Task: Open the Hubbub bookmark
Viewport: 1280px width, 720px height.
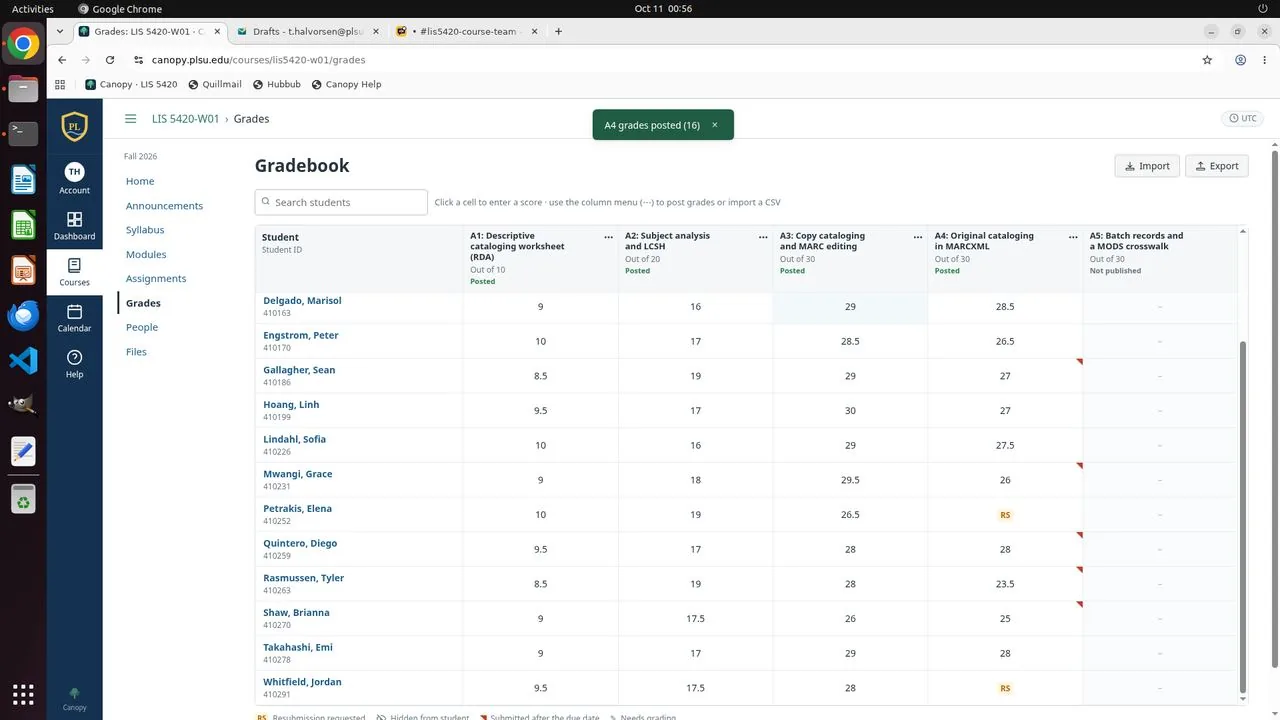Action: click(x=277, y=84)
